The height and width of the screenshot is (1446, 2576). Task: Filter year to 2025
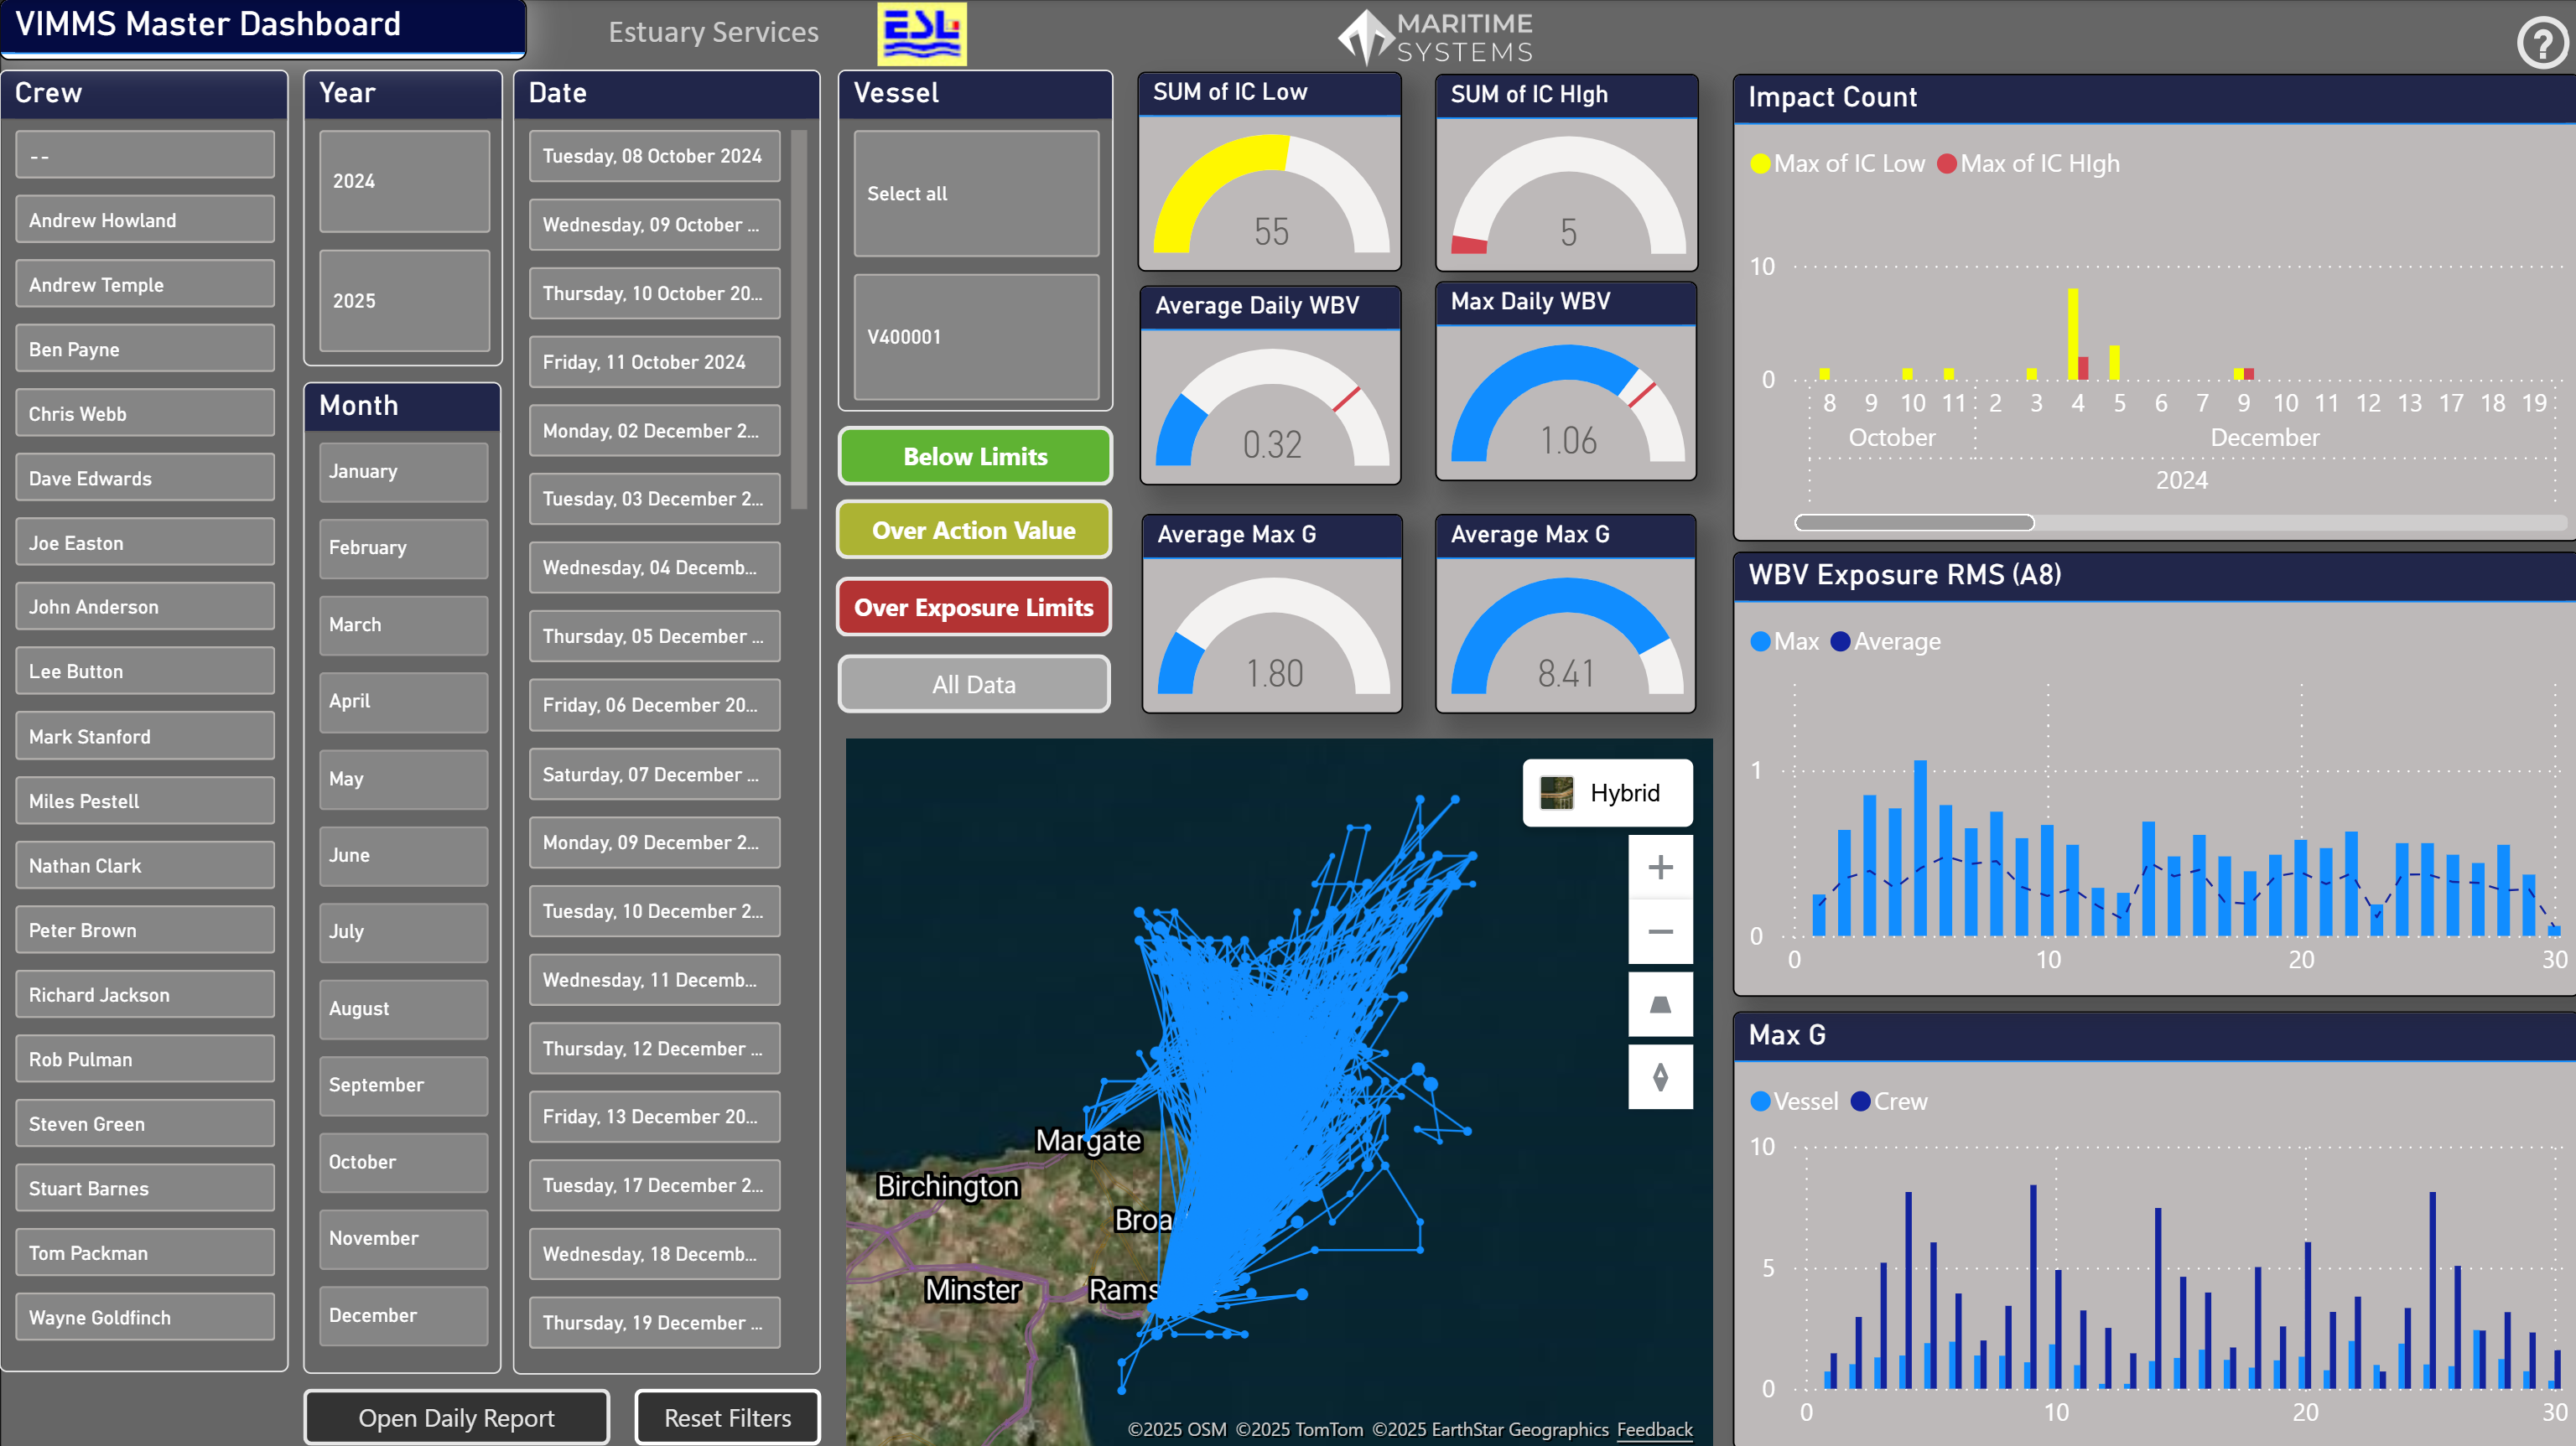click(x=404, y=301)
